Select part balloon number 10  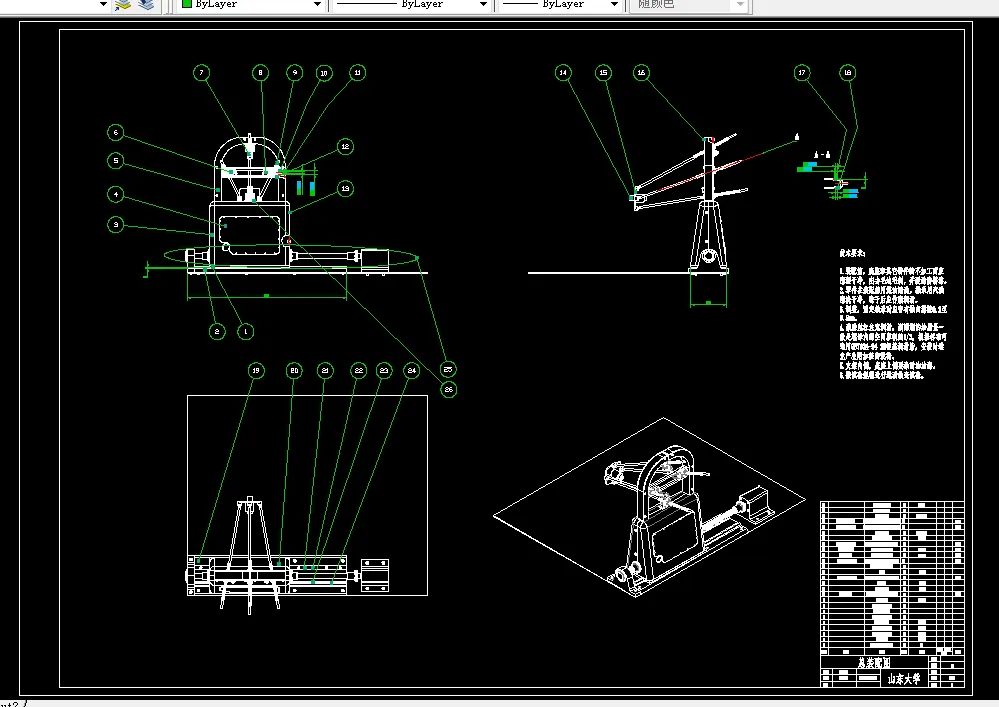pos(324,73)
